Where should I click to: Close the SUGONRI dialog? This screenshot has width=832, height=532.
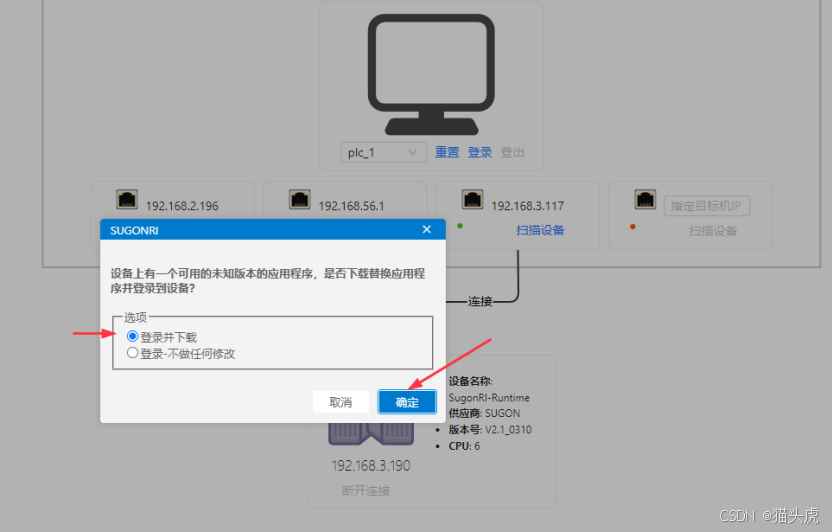point(427,230)
